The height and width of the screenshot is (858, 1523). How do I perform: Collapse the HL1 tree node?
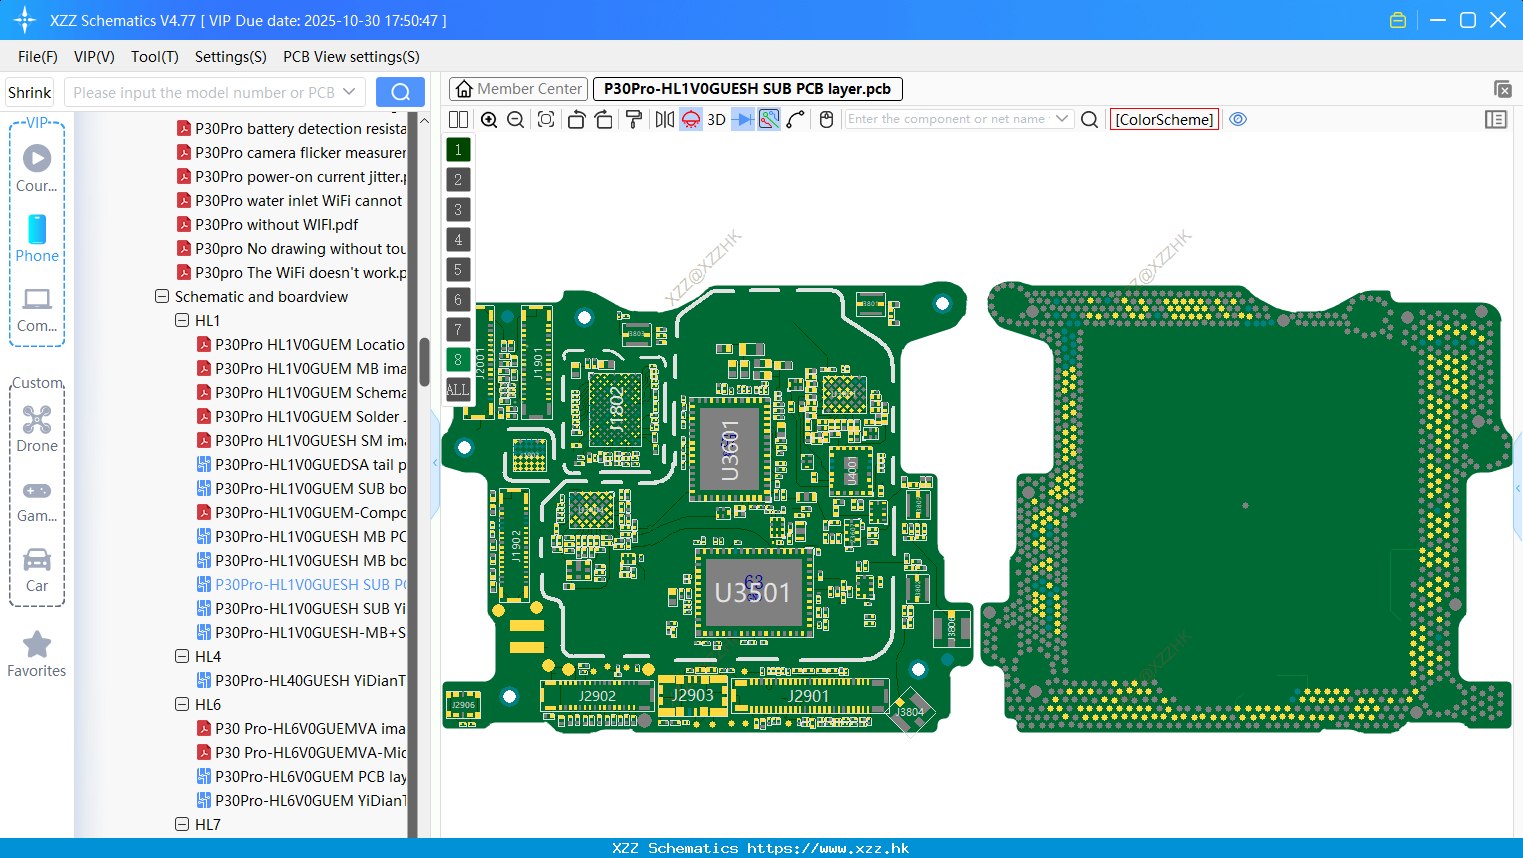(182, 320)
